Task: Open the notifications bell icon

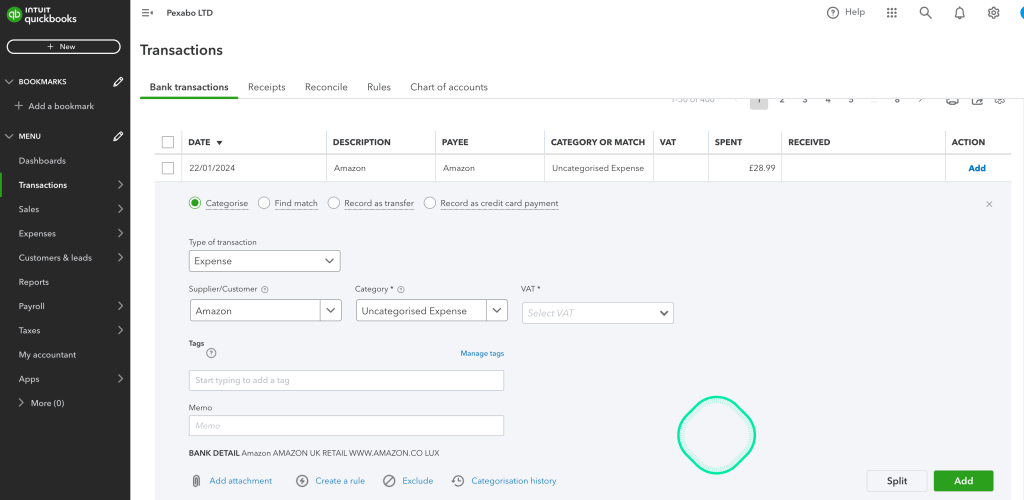Action: point(959,13)
